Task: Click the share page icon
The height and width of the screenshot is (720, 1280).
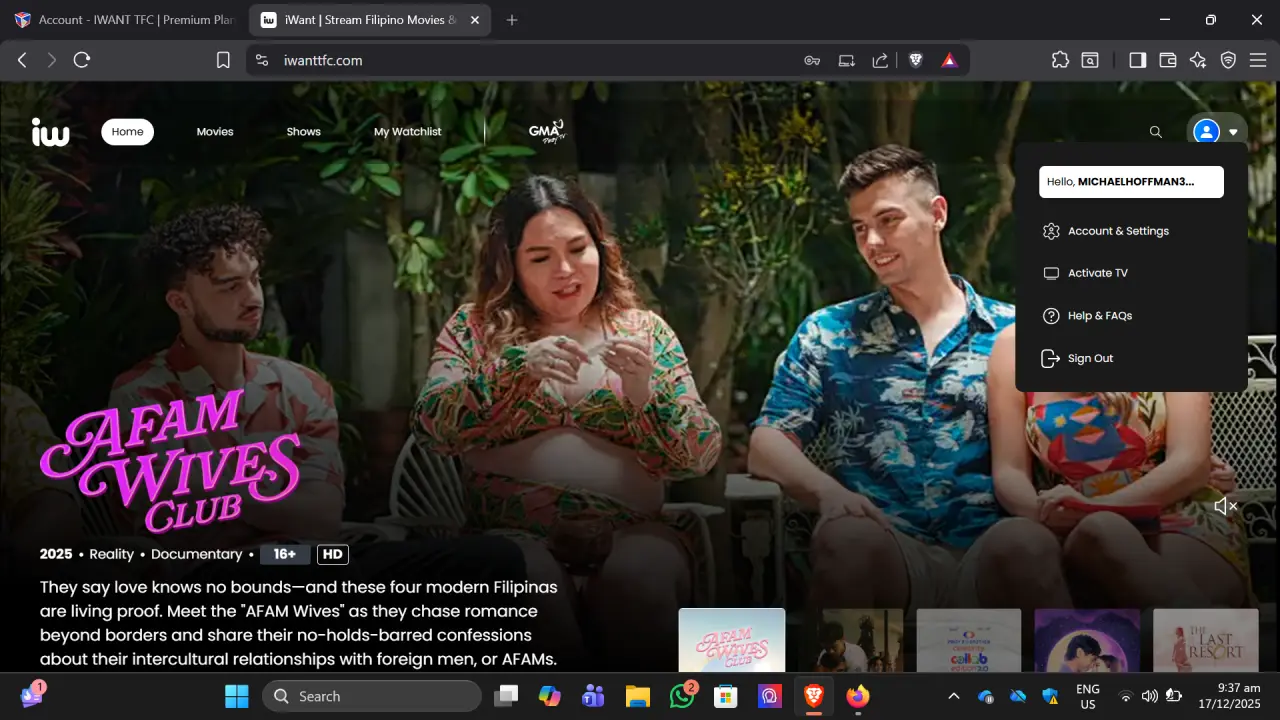Action: (x=880, y=60)
